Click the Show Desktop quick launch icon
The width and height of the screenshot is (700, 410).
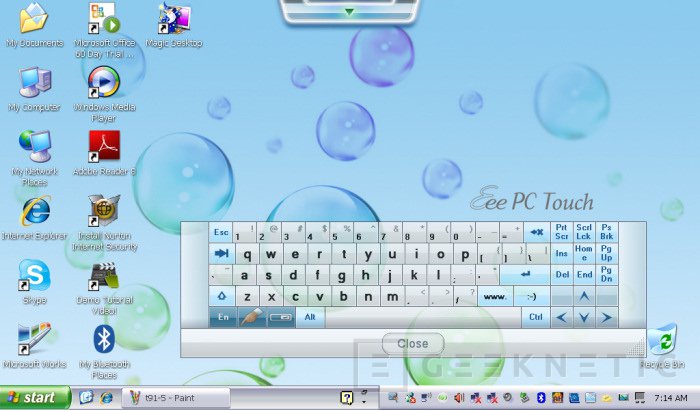[86, 397]
